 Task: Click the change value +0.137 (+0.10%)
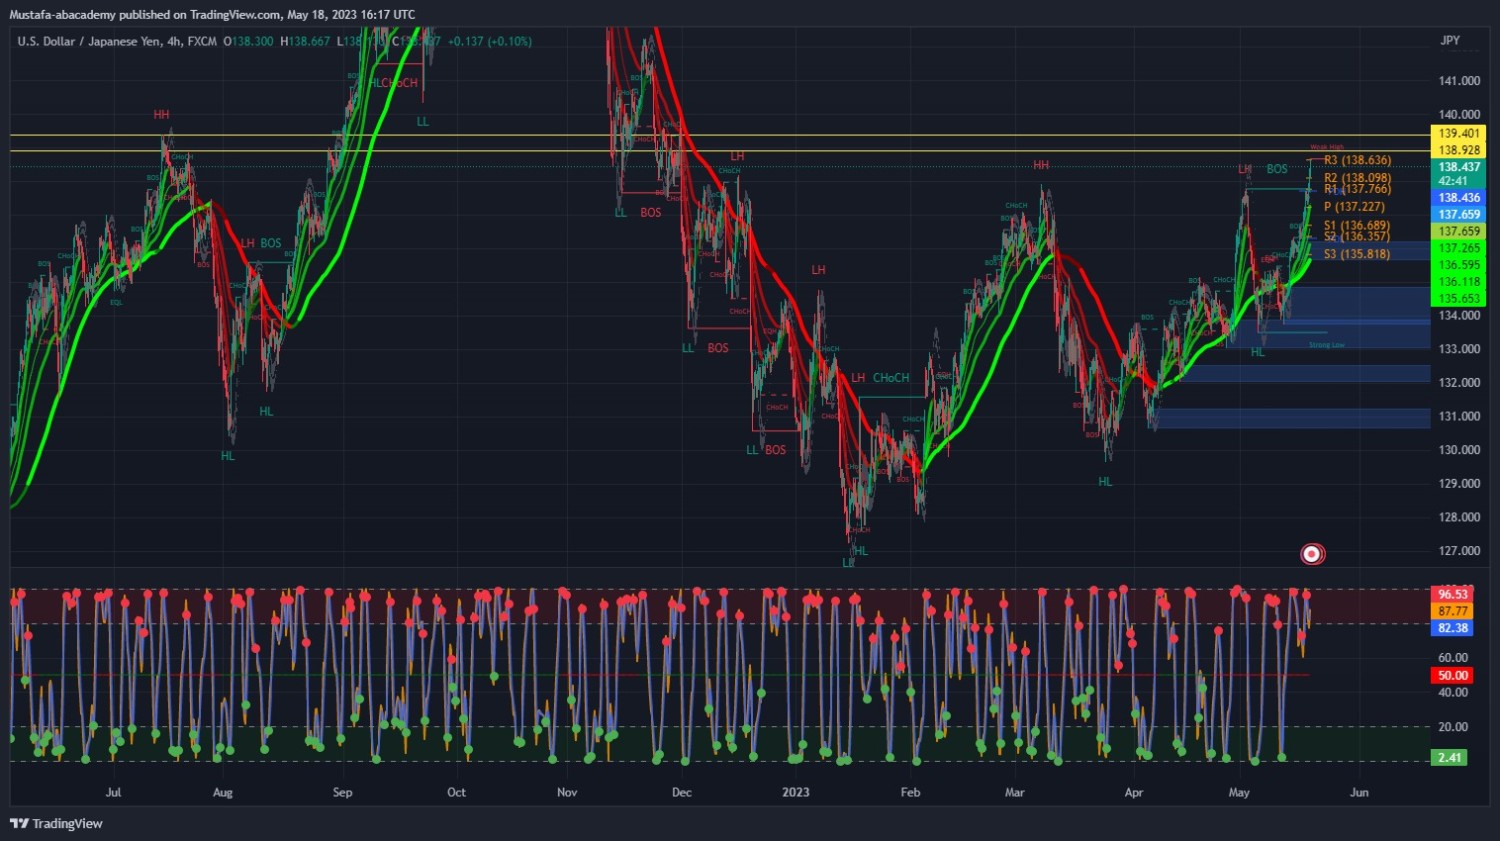tap(489, 41)
